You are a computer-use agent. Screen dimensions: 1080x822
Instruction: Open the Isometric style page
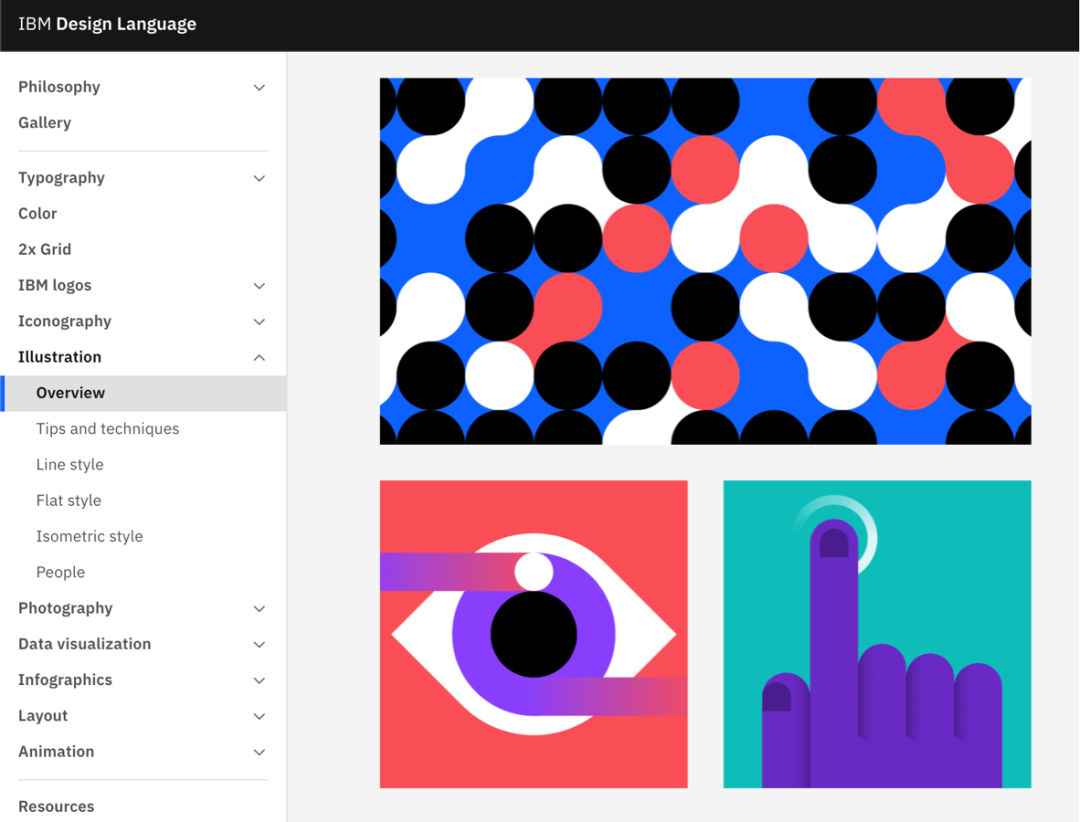[90, 536]
